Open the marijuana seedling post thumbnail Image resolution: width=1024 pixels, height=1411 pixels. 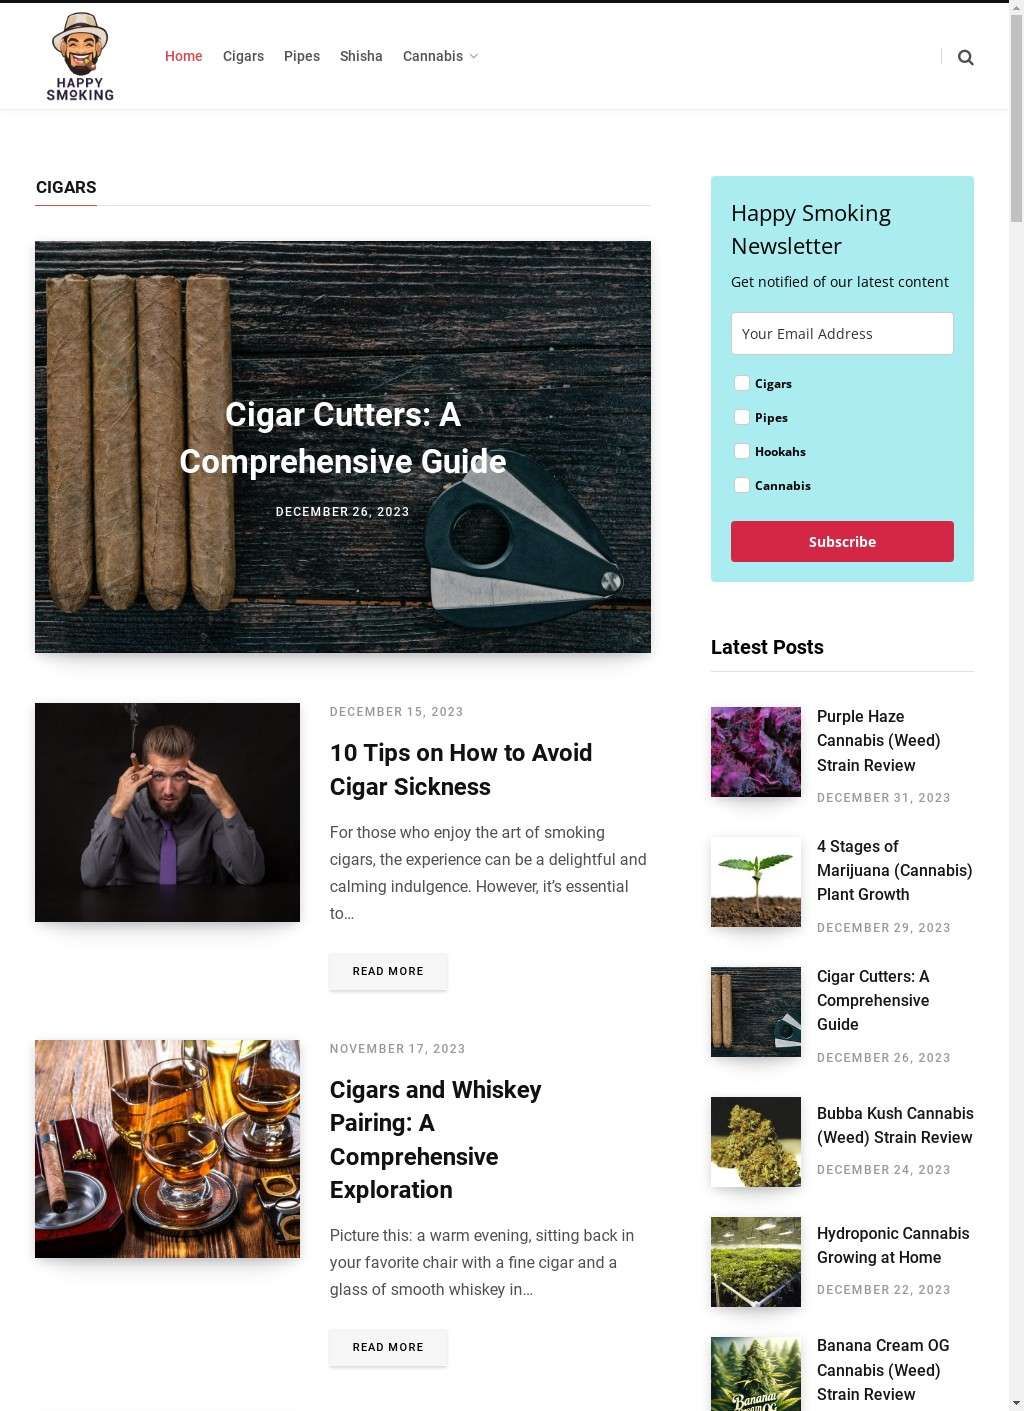tap(756, 882)
